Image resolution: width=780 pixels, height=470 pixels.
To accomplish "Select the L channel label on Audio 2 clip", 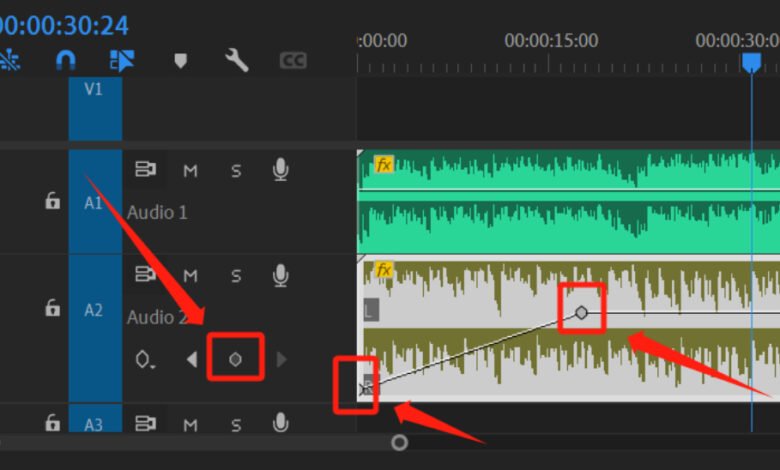I will [371, 310].
